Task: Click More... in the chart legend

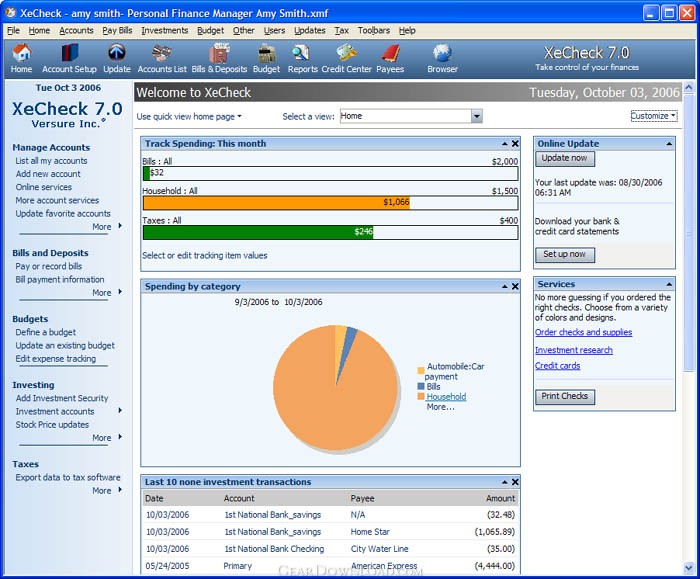Action: coord(440,407)
